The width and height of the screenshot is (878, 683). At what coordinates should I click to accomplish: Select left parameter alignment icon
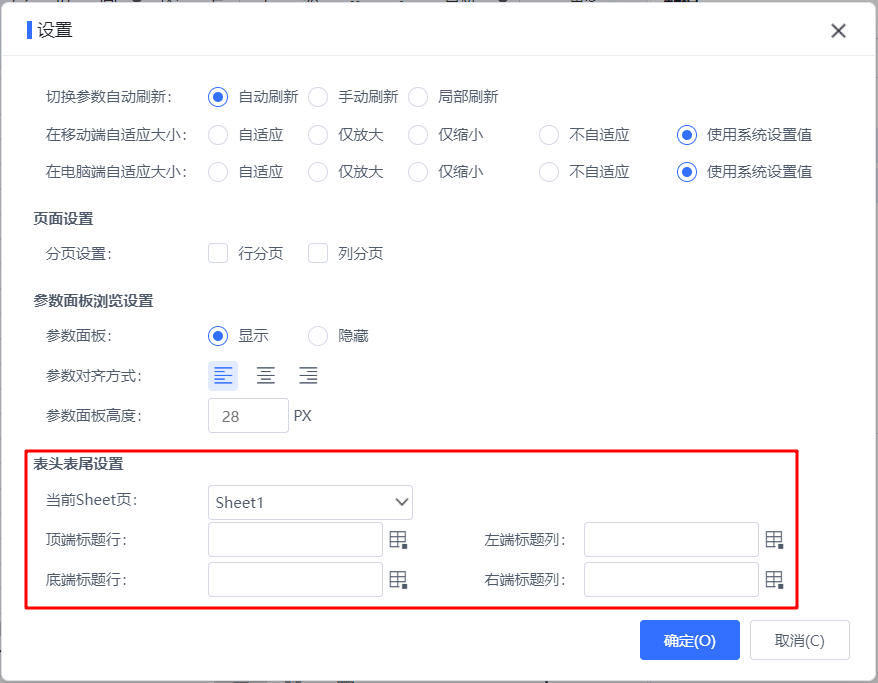coord(223,375)
